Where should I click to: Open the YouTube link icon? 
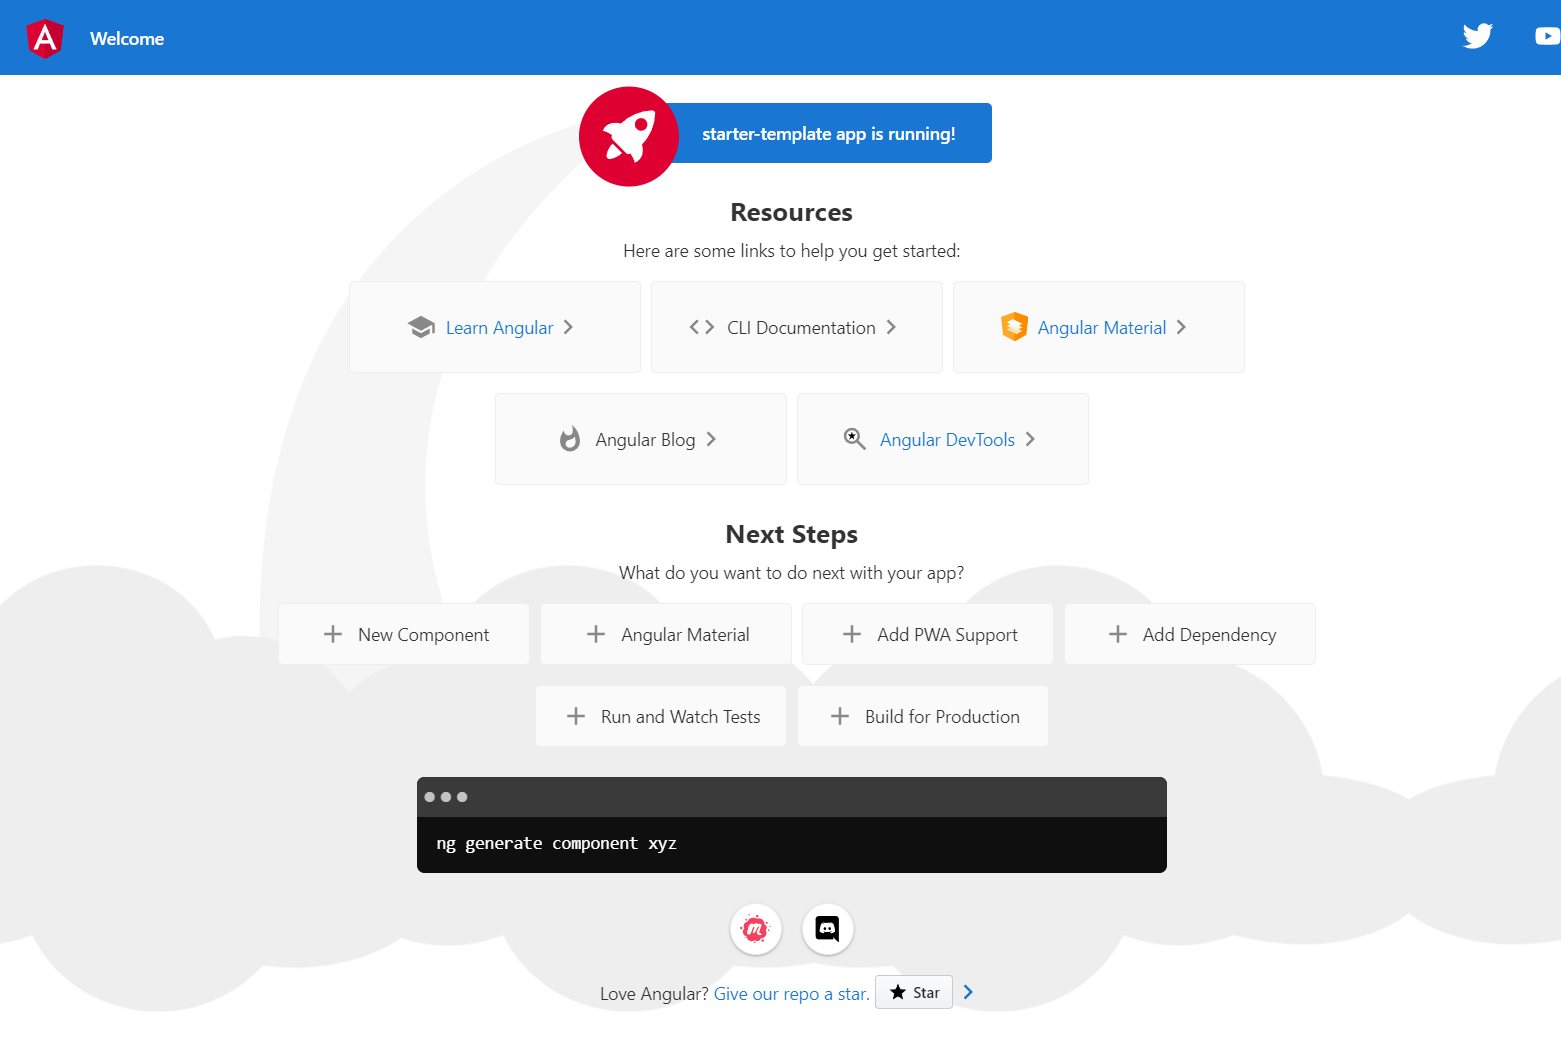pyautogui.click(x=1548, y=36)
